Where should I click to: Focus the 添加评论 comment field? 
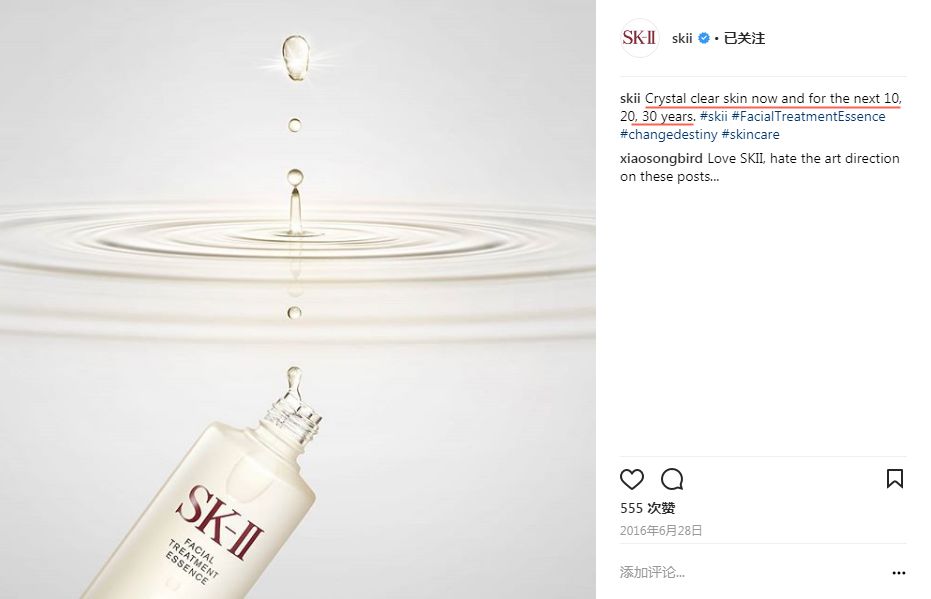tap(751, 572)
